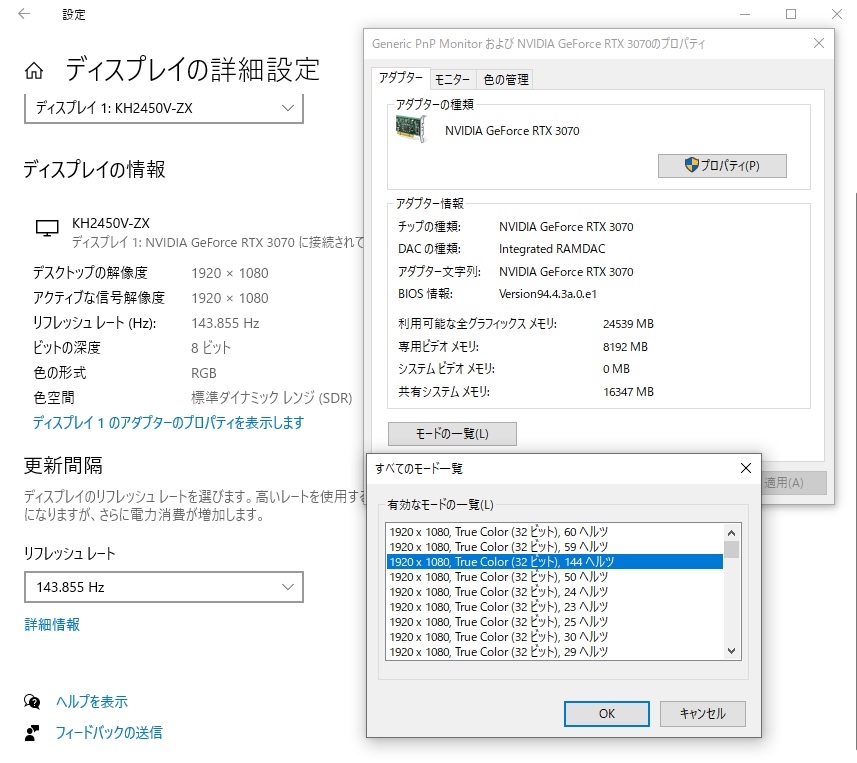Maximize the Settings window
The width and height of the screenshot is (857, 763).
click(791, 14)
